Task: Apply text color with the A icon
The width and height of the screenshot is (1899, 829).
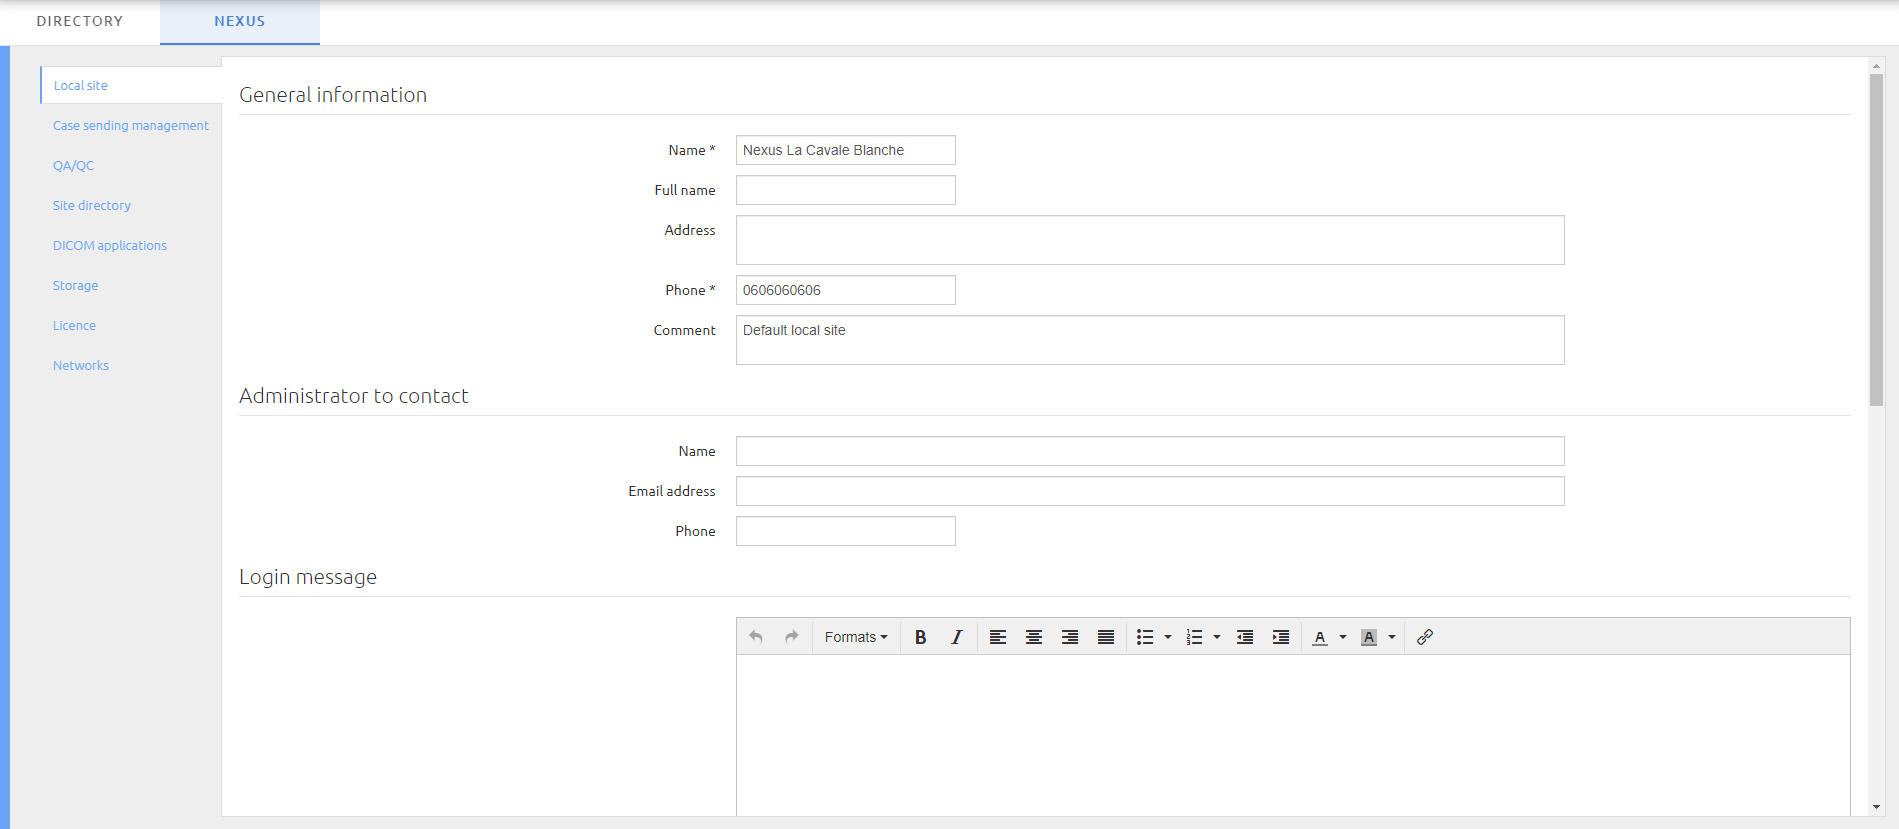Action: 1320,637
